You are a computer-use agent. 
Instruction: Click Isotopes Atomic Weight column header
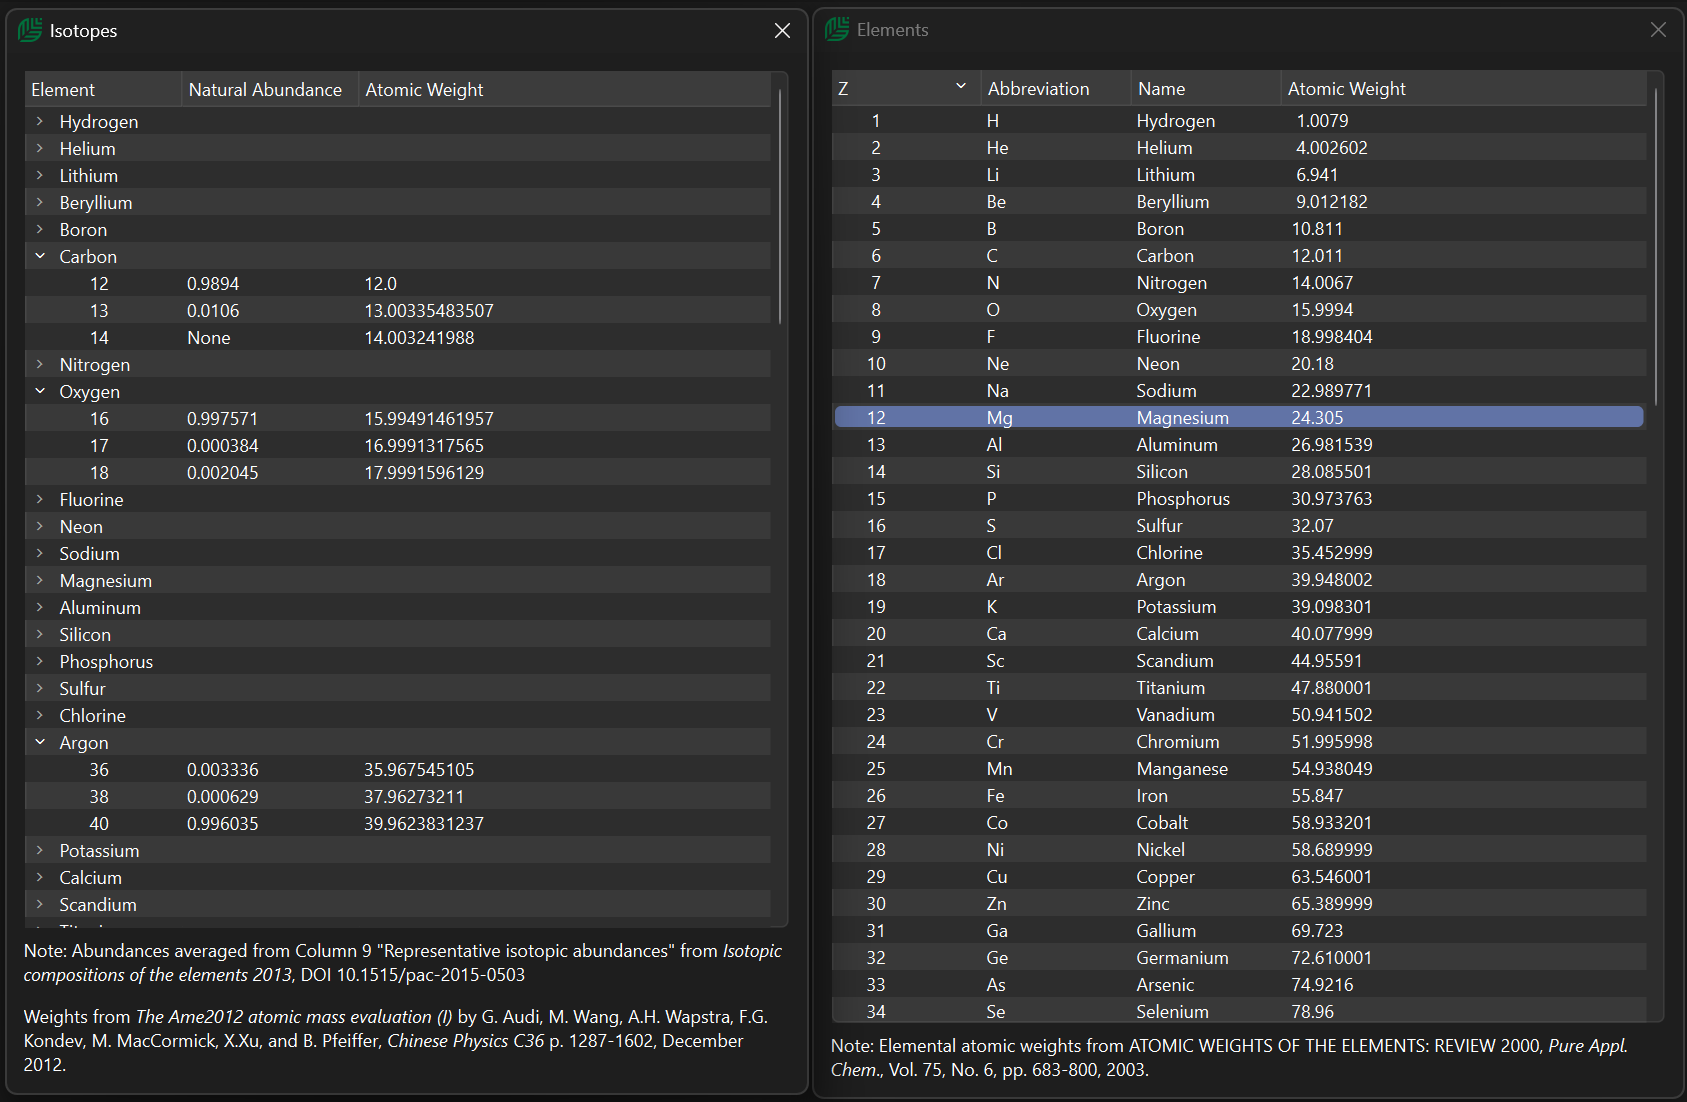click(565, 89)
